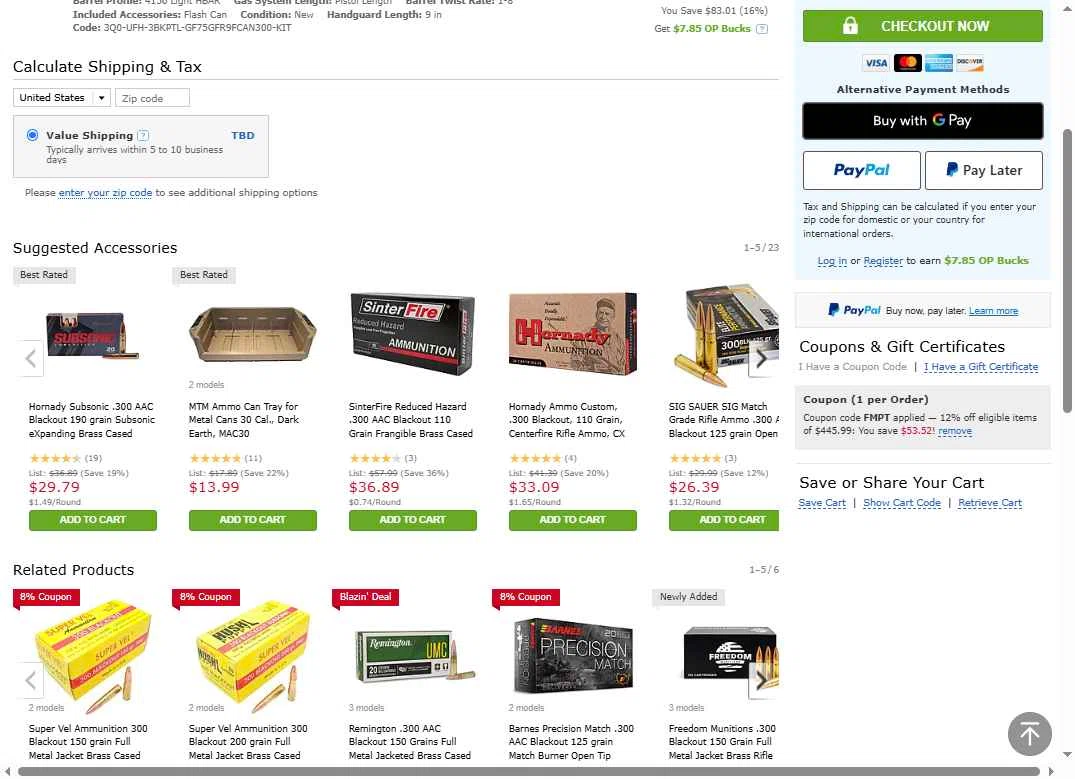This screenshot has height=779, width=1075.
Task: Open the United States country dropdown
Action: click(62, 98)
